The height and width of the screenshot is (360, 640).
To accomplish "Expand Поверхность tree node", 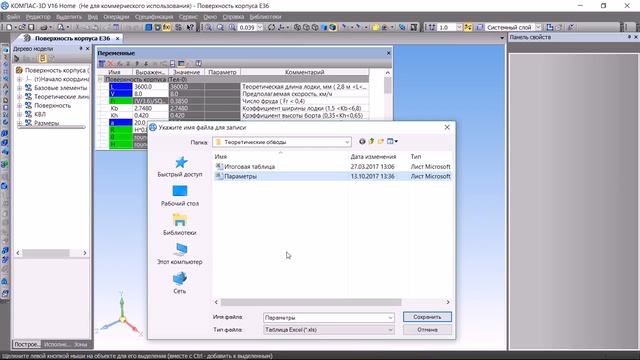I will pyautogui.click(x=19, y=106).
